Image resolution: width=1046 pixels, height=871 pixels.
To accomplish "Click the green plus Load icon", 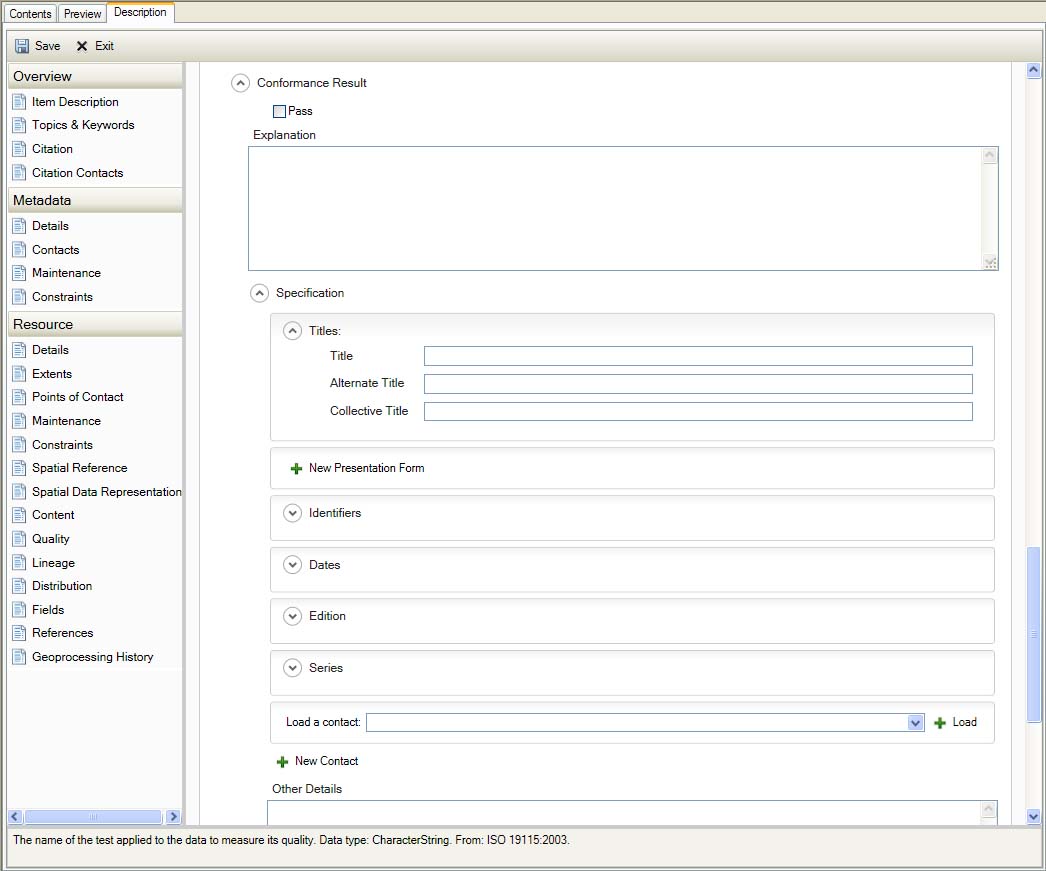I will 940,723.
